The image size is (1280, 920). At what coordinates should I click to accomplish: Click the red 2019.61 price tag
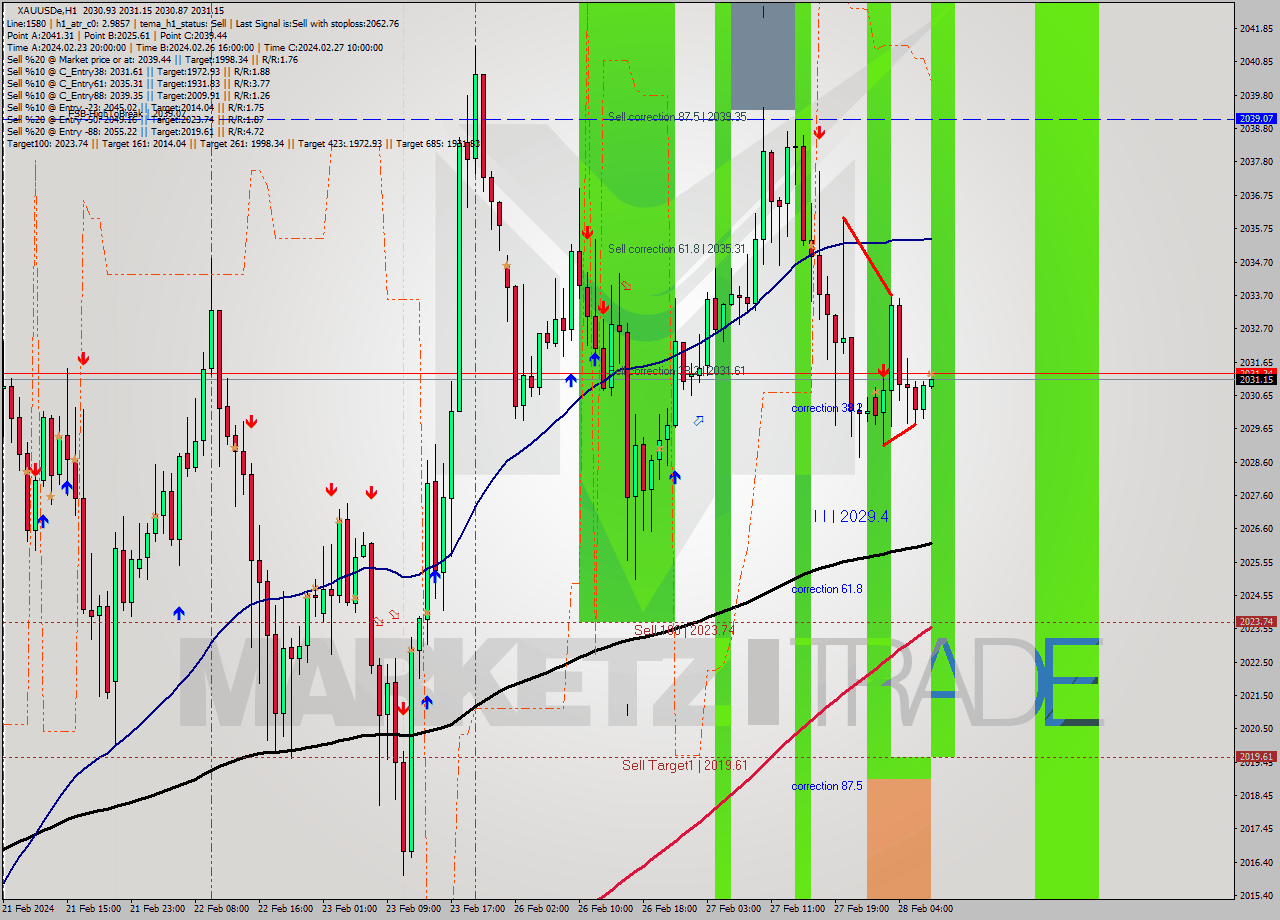[1256, 757]
